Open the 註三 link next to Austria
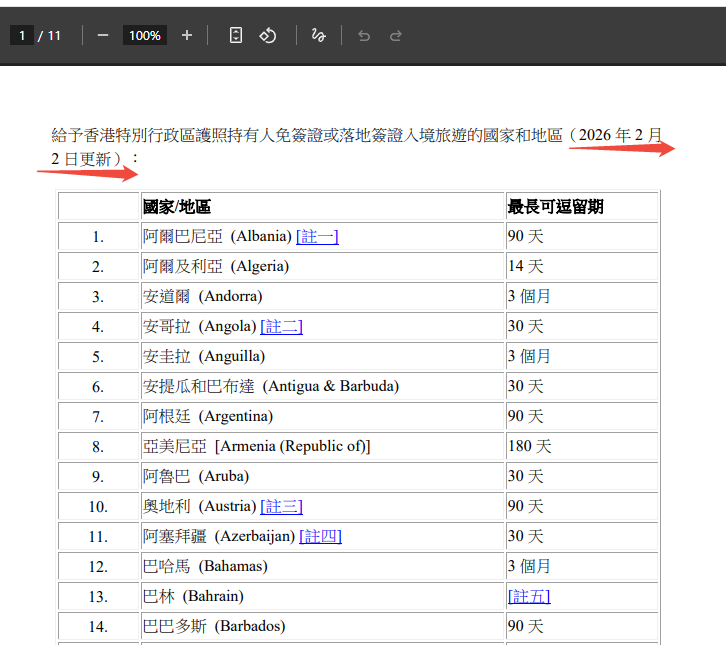Image resolution: width=726 pixels, height=645 pixels. [x=281, y=506]
